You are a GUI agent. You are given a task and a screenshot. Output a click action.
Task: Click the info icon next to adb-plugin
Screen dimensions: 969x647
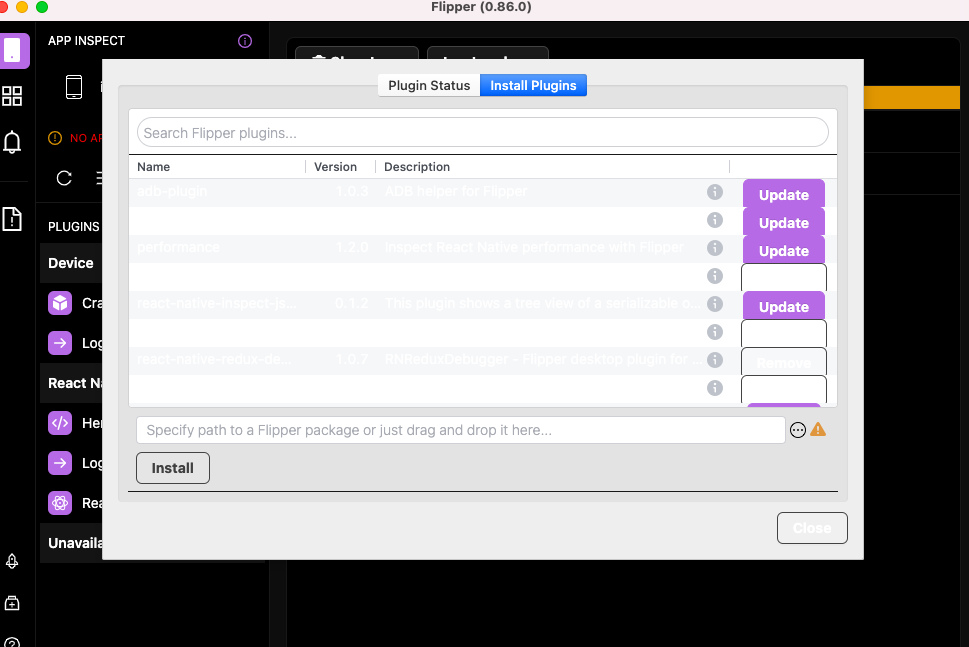click(715, 191)
